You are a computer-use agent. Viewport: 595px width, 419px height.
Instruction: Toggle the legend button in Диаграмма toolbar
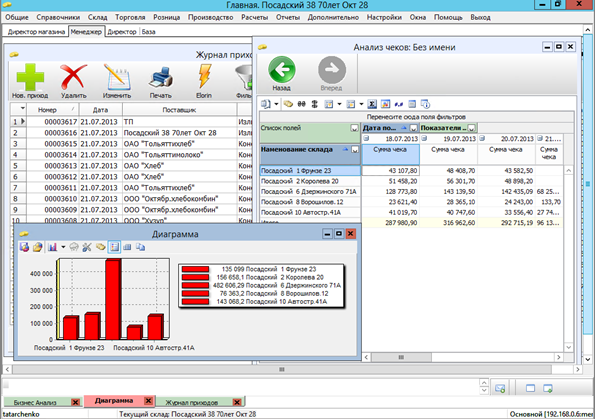click(x=114, y=247)
